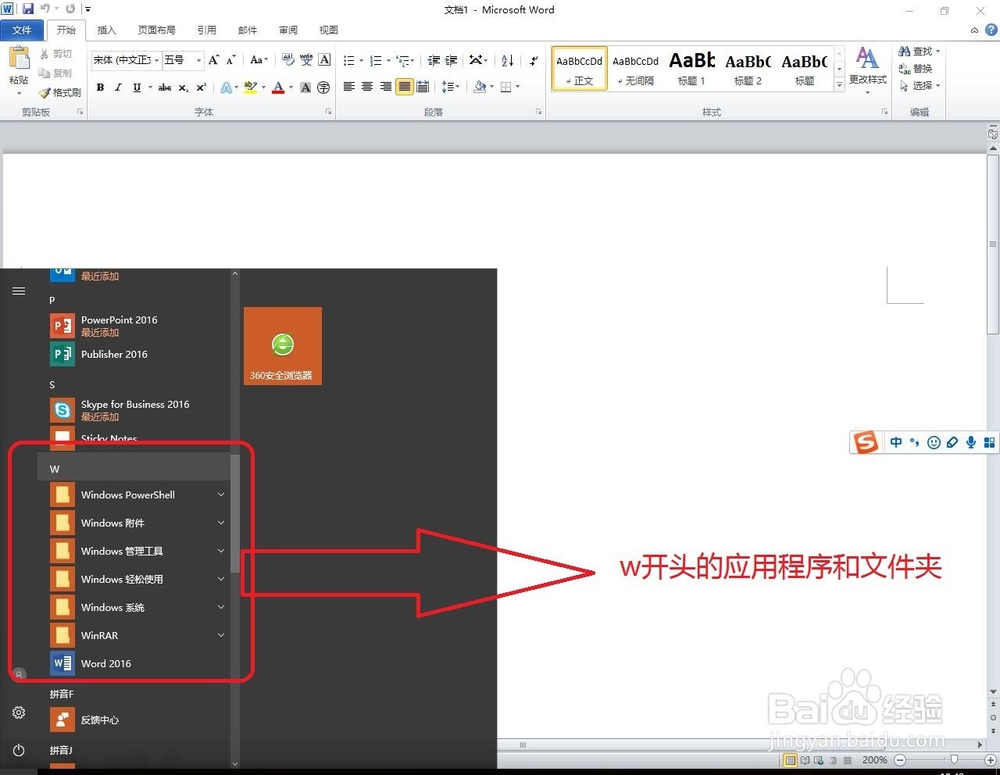The width and height of the screenshot is (1000, 775).
Task: Toggle justify alignment
Action: click(404, 87)
